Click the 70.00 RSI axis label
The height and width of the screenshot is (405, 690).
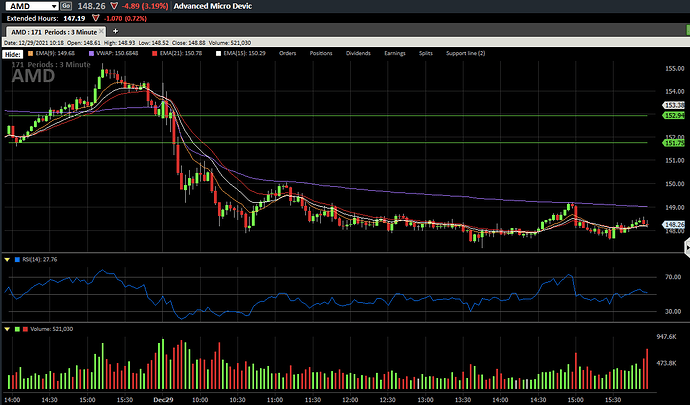(673, 277)
